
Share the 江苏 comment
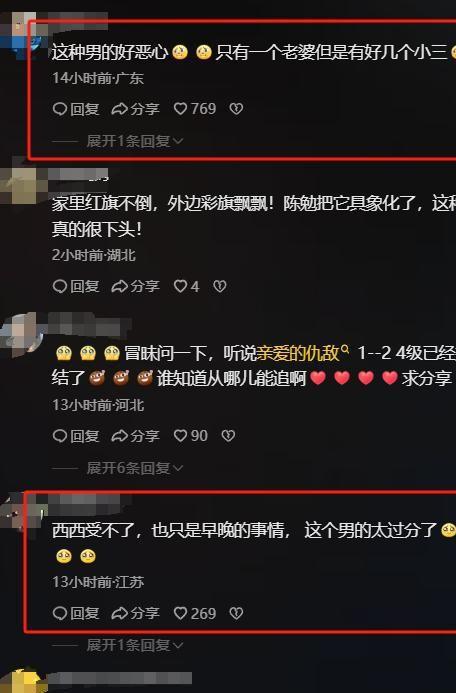click(x=135, y=613)
